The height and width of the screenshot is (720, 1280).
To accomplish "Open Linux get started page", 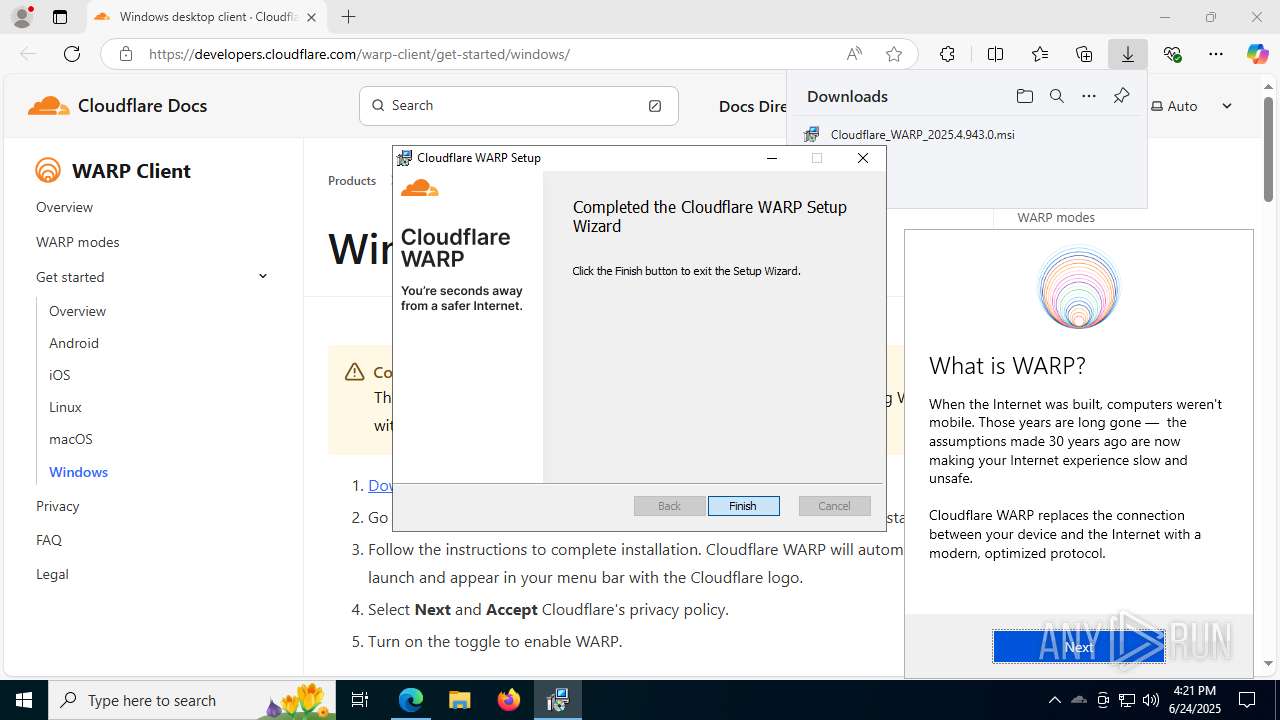I will point(65,407).
